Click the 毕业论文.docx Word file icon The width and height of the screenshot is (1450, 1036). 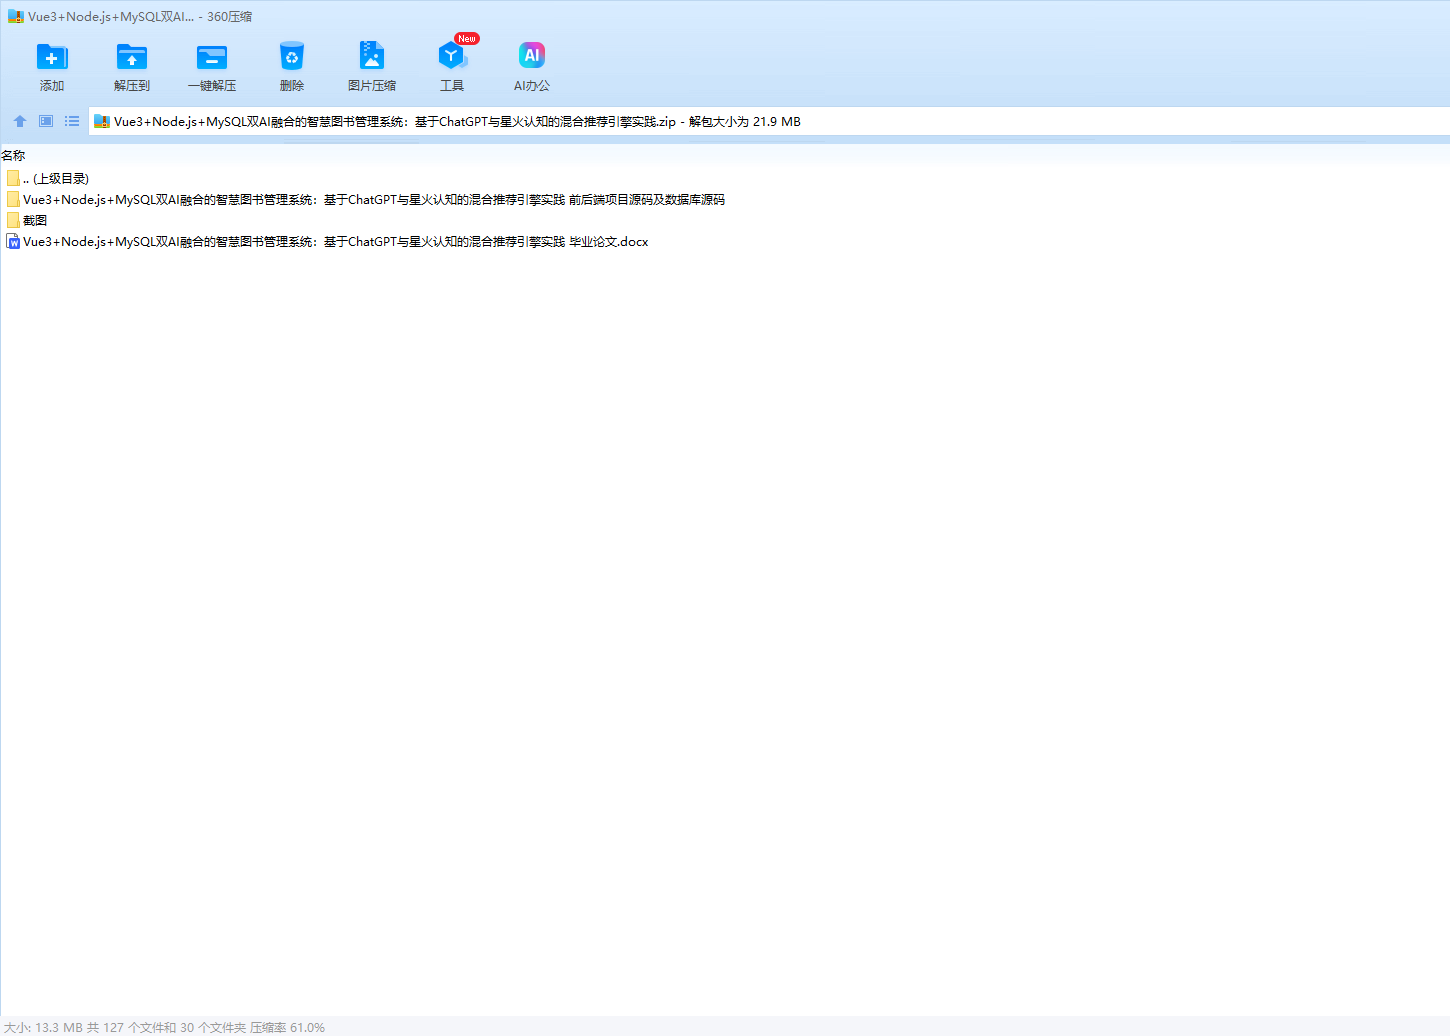(13, 241)
